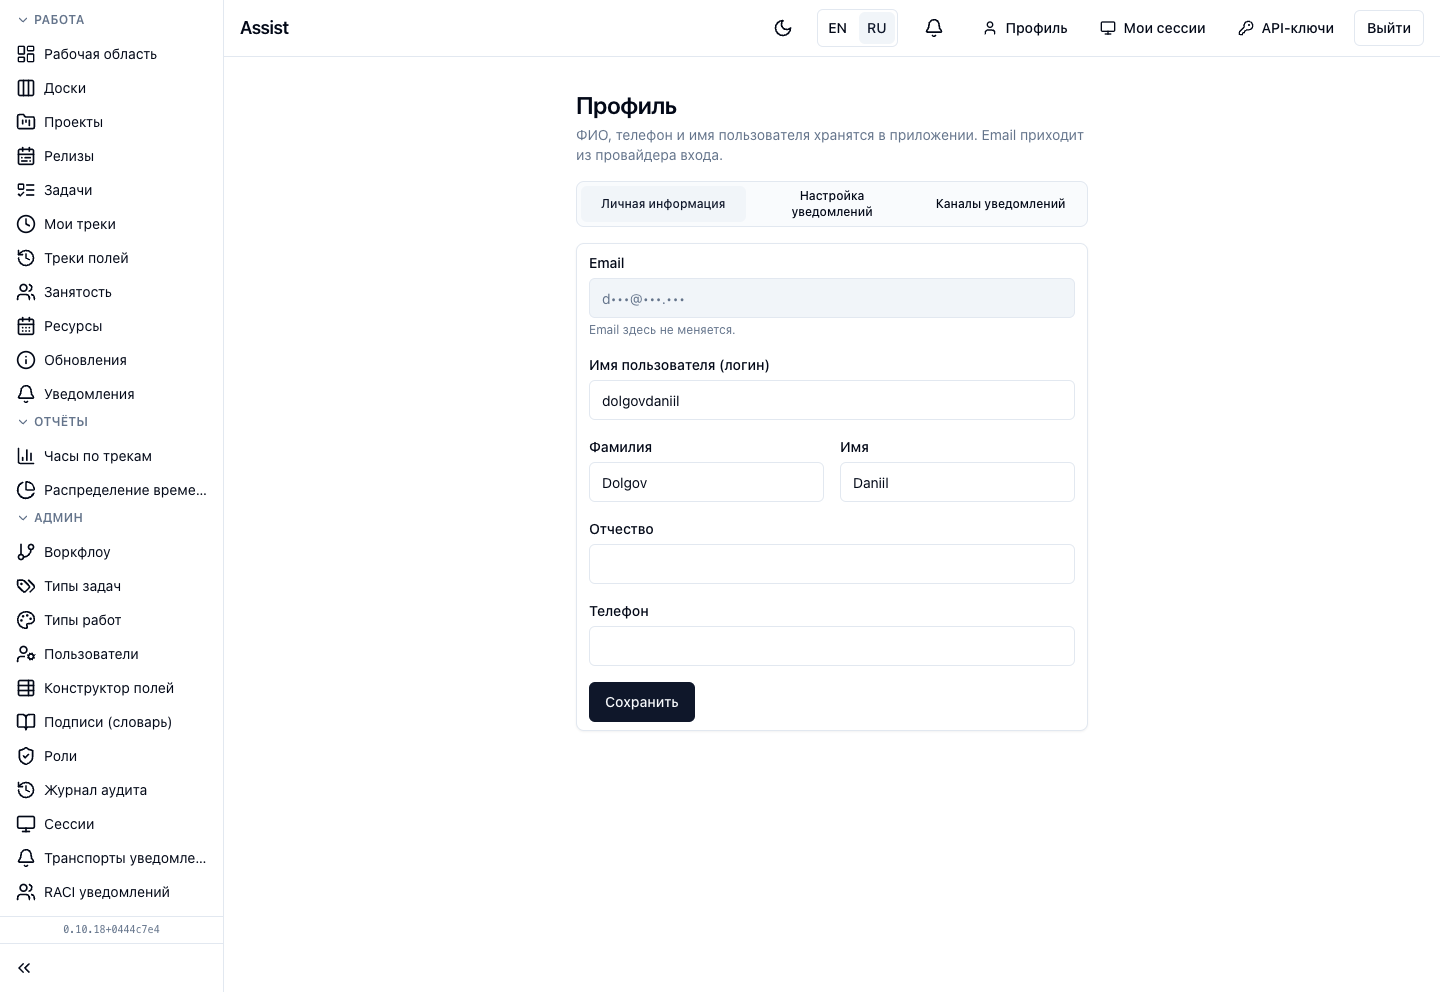
Task: Go to Занятость people icon
Action: (26, 292)
